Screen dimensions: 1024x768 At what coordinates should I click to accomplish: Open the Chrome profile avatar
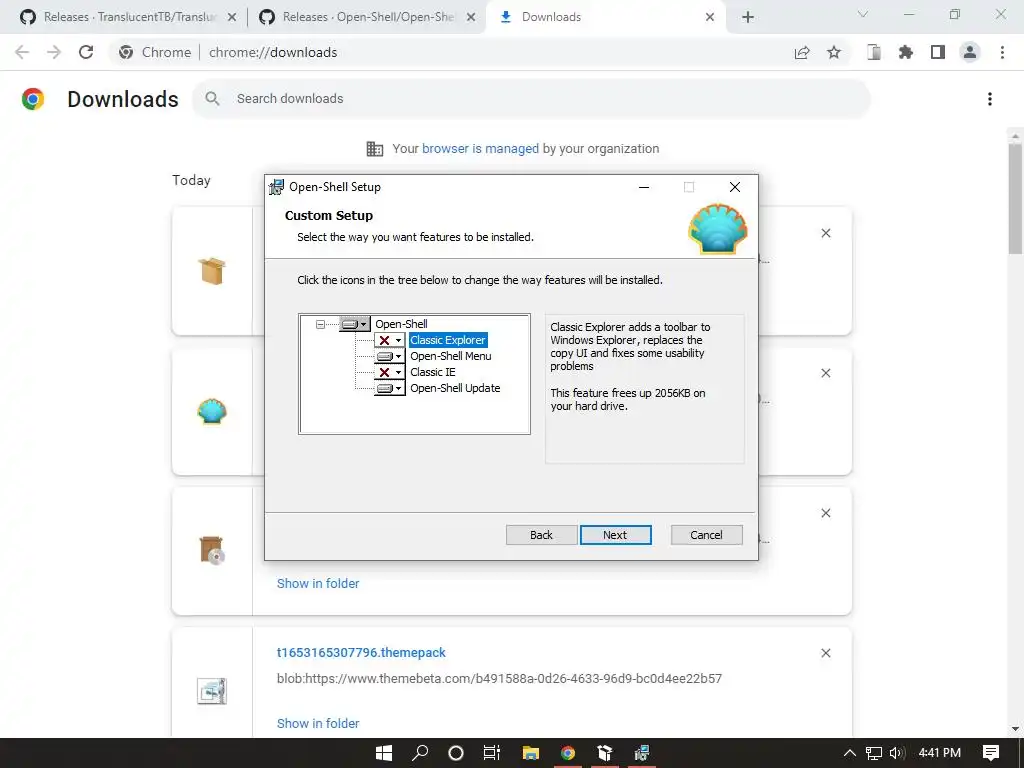pyautogui.click(x=970, y=52)
